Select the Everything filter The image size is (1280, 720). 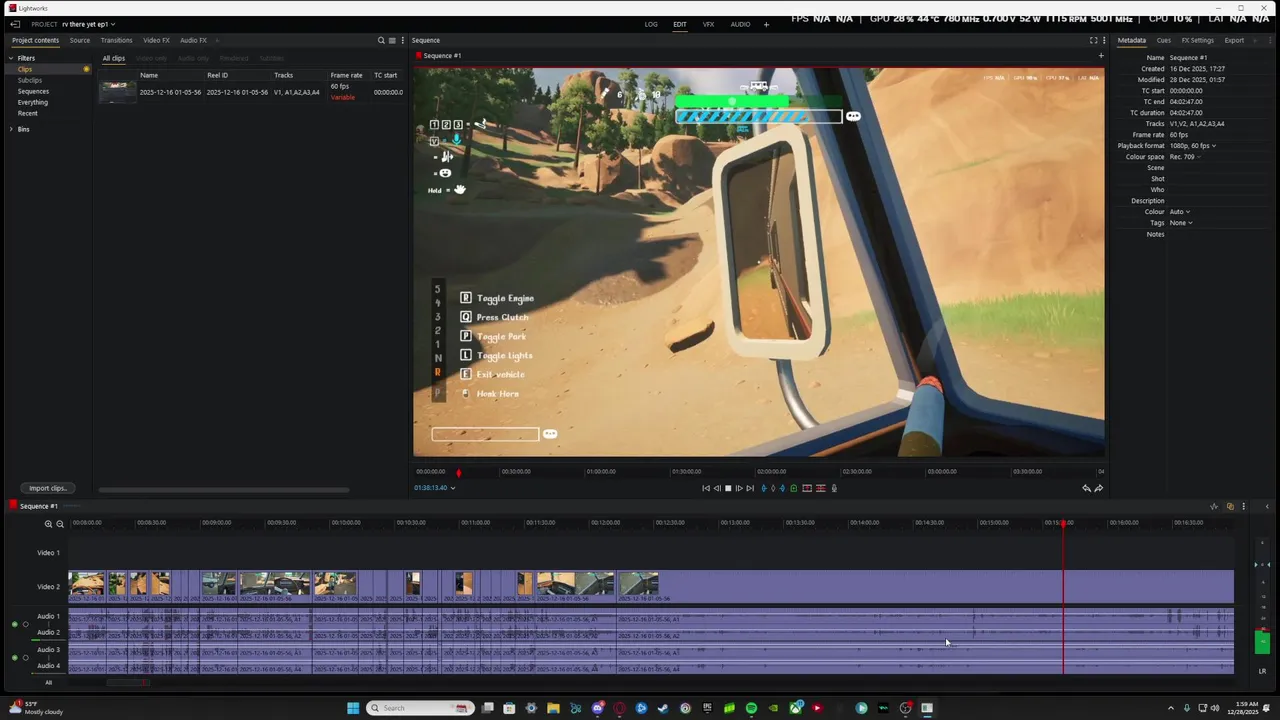(x=32, y=102)
